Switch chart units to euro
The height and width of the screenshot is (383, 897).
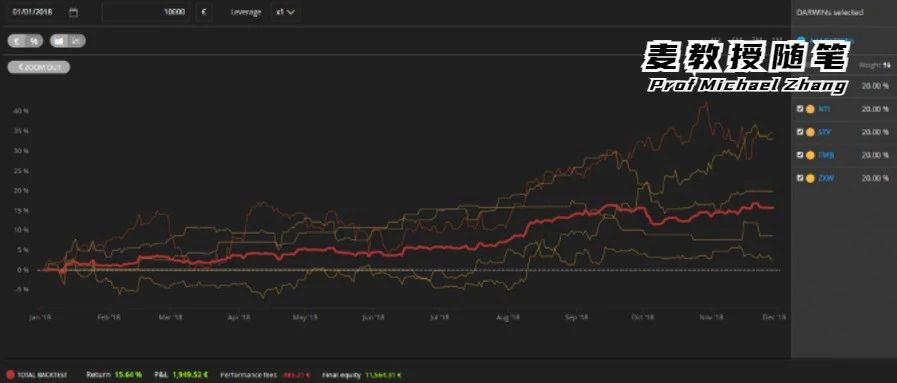(x=18, y=41)
